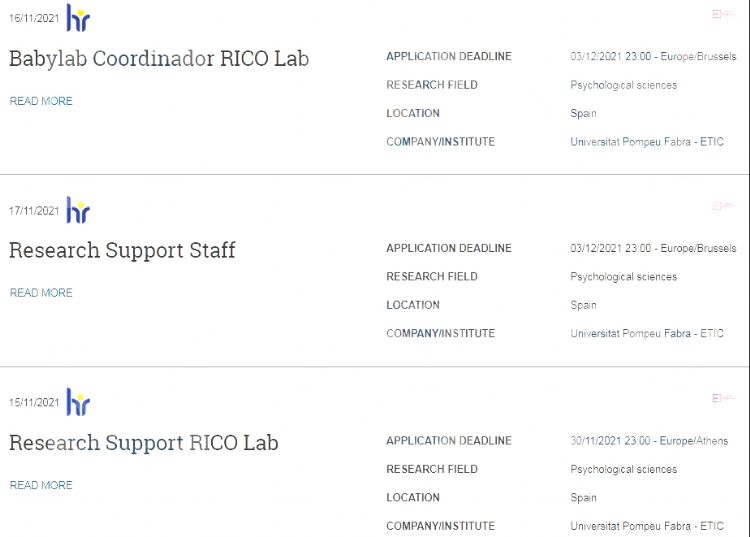Click Psychological sciences in Babylab listing
Viewport: 750px width, 537px height.
[623, 85]
